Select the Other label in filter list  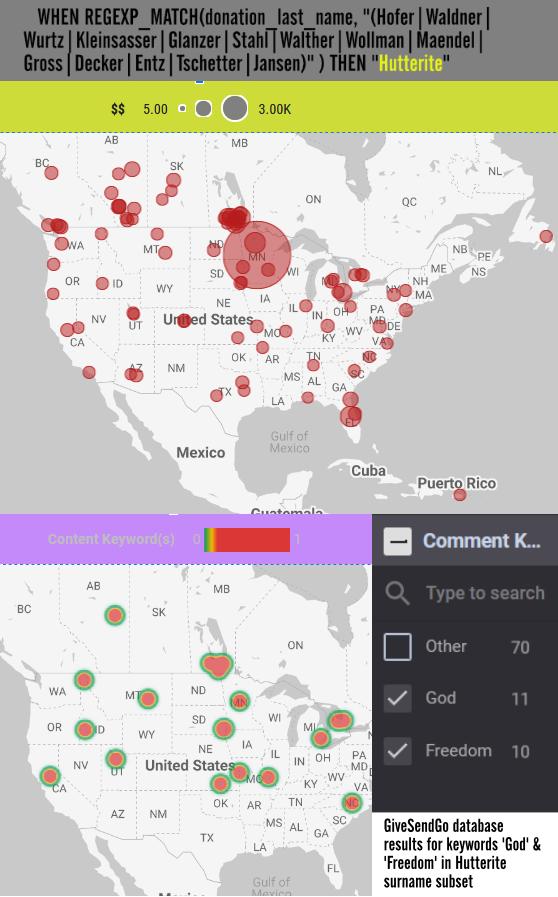point(446,646)
